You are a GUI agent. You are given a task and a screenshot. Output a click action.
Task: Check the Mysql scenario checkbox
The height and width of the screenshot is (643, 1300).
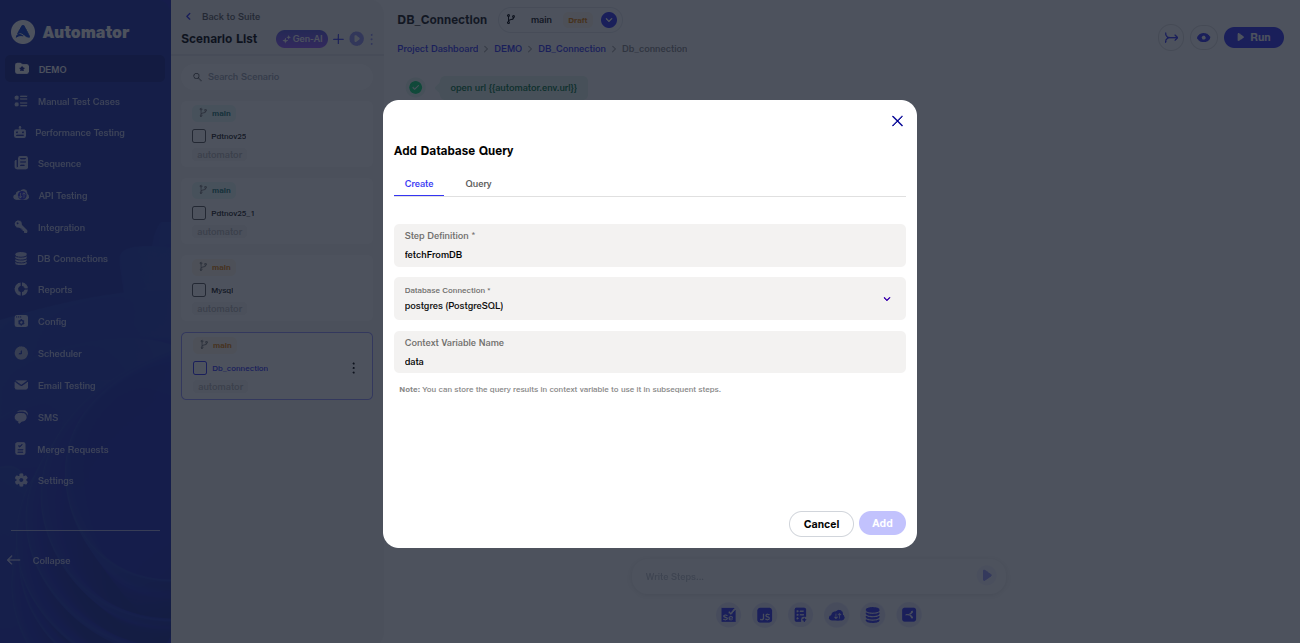click(199, 290)
